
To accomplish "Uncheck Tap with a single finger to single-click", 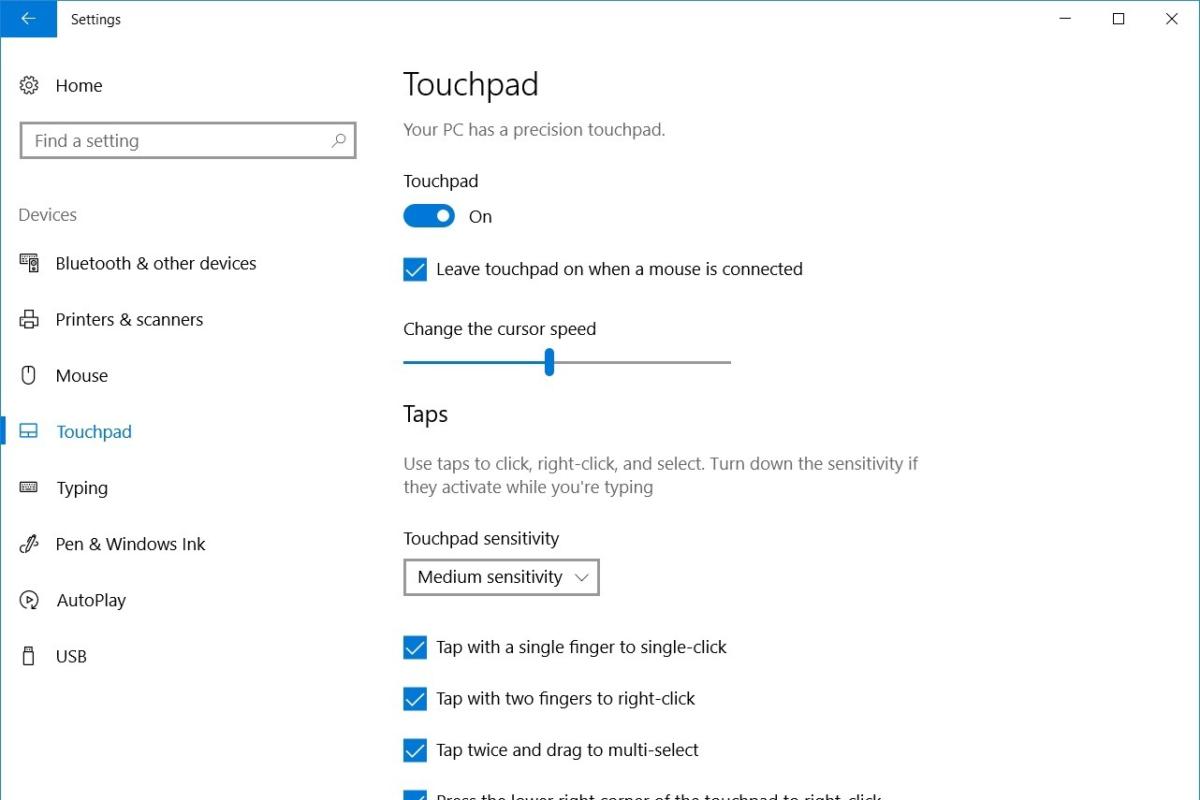I will pos(415,647).
